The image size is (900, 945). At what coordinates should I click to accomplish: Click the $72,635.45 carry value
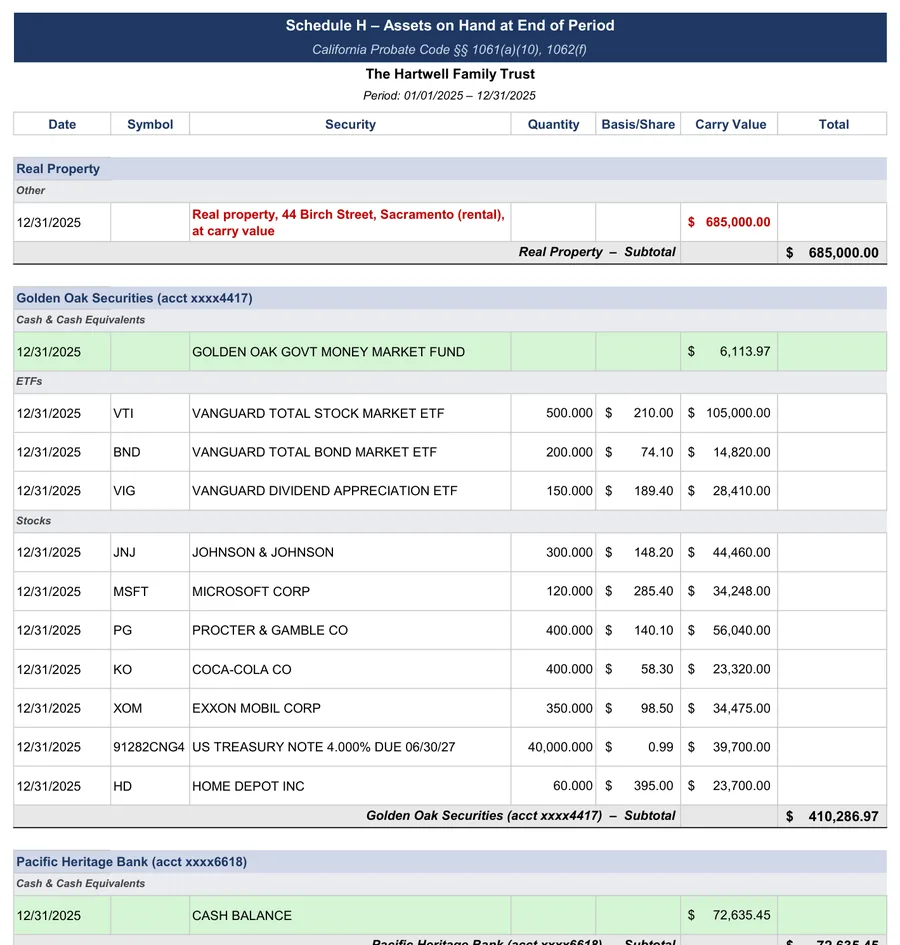point(729,915)
